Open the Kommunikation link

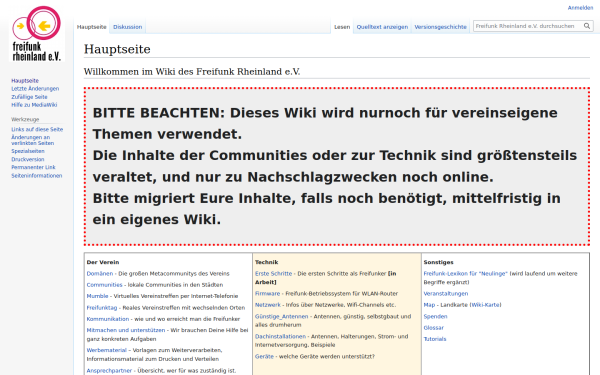coord(108,319)
